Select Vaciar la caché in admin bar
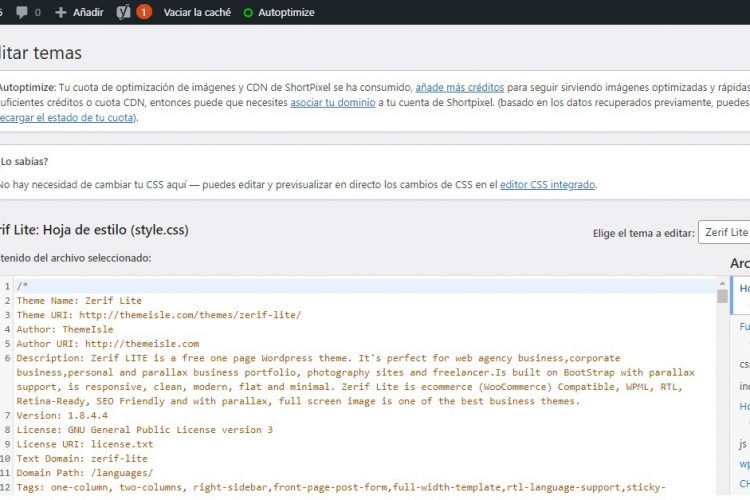 [x=197, y=12]
